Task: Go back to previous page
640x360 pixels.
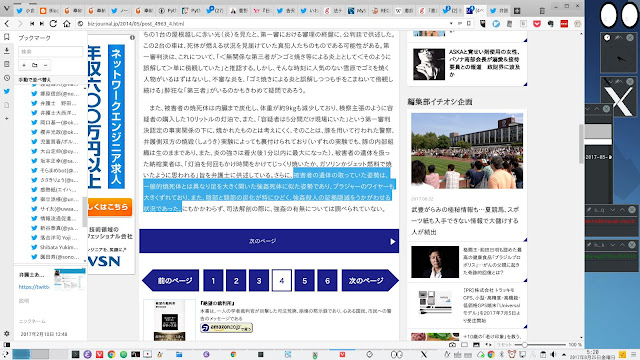Action: tap(7, 24)
